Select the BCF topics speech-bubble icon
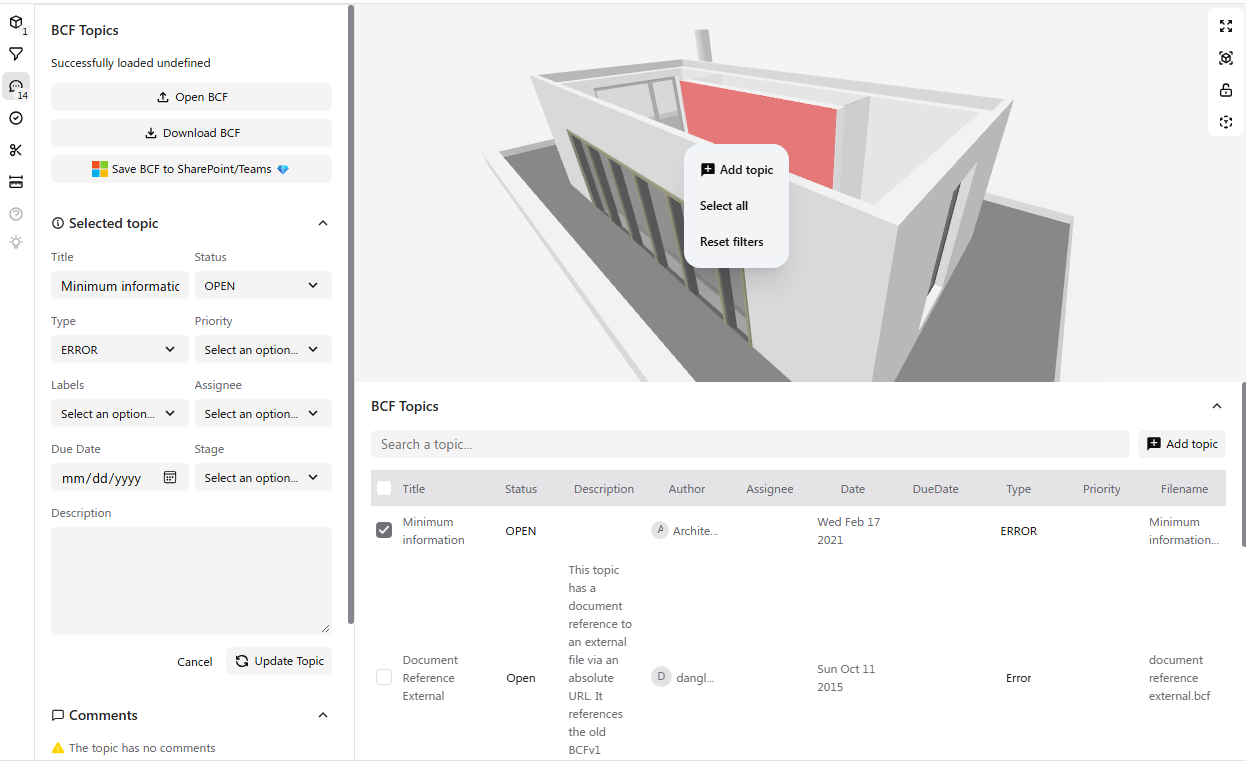This screenshot has width=1246, height=761. point(16,87)
